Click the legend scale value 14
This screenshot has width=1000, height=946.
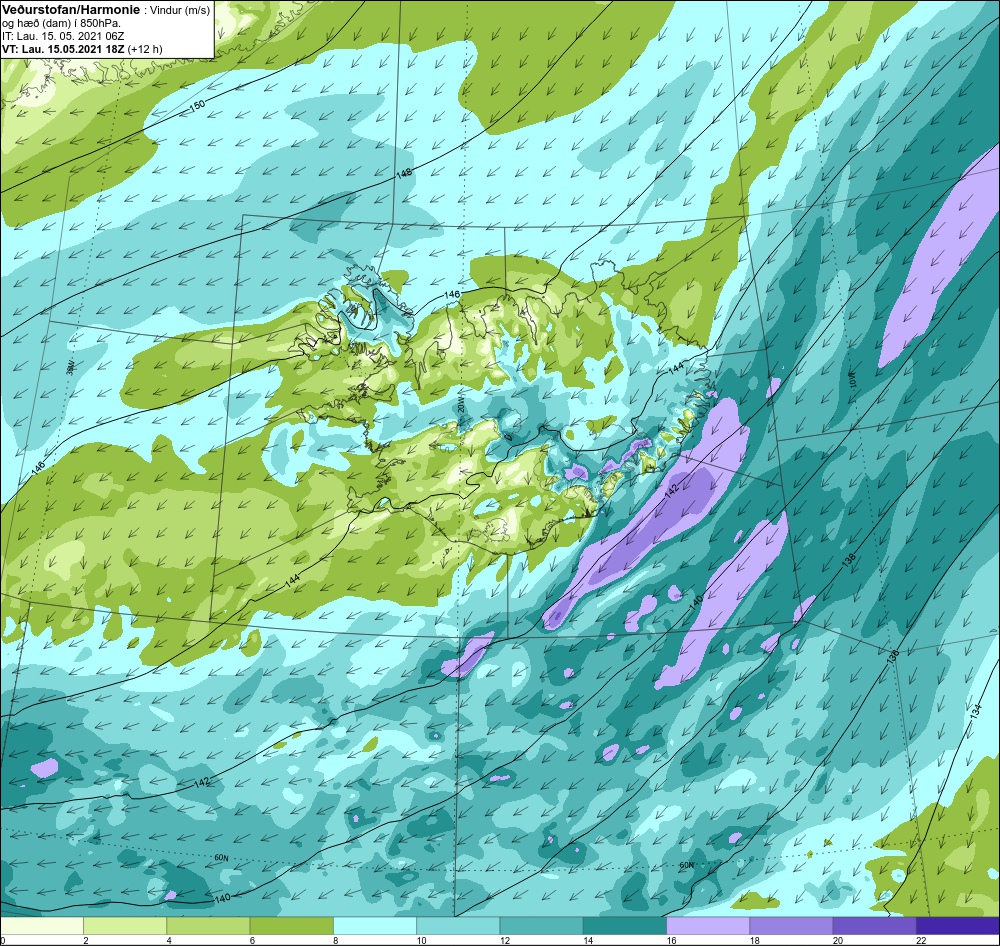587,940
